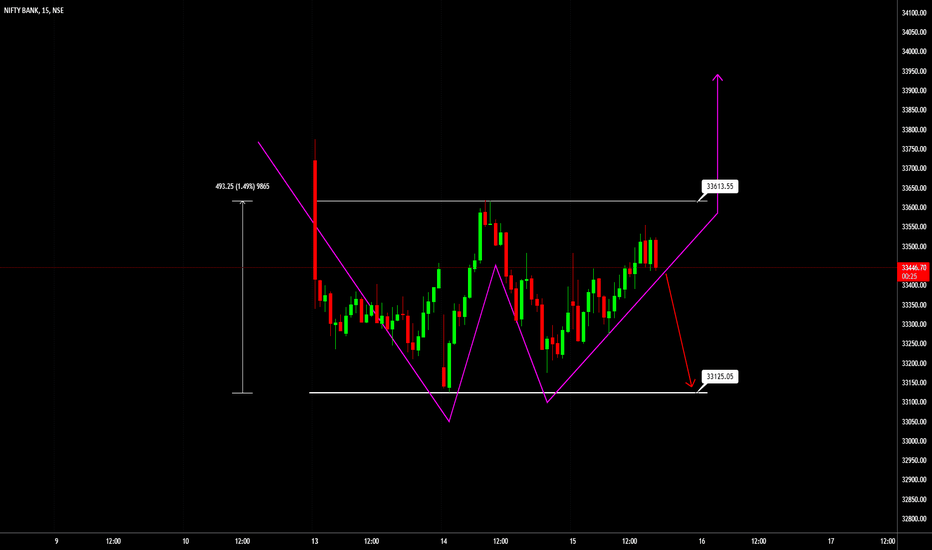
Task: Click the 12:00 label between dates 9 and 10
Action: [114, 542]
